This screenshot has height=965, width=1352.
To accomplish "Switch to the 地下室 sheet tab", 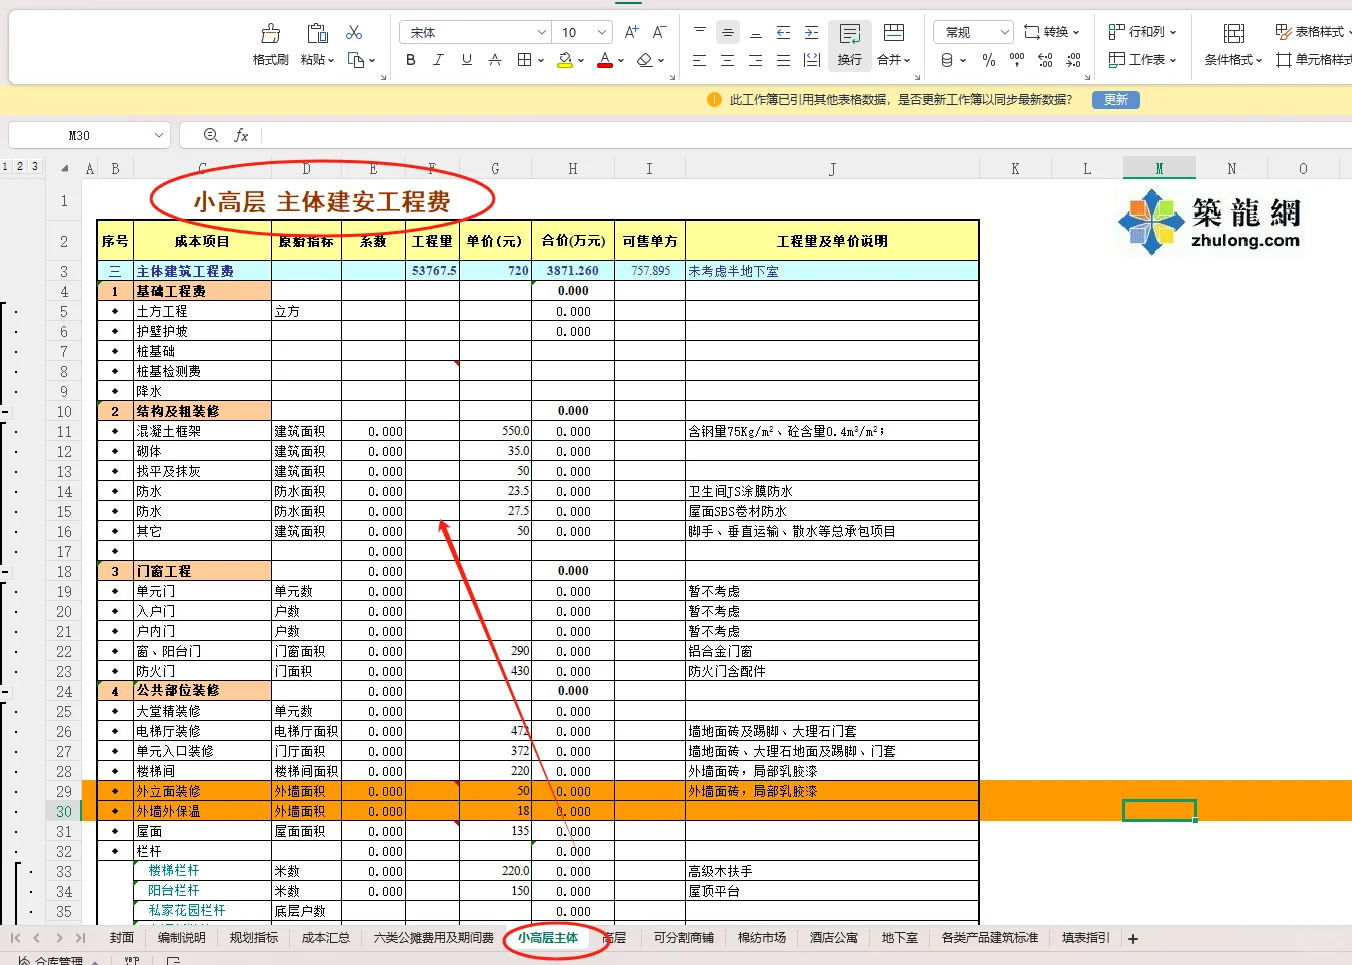I will coord(900,938).
